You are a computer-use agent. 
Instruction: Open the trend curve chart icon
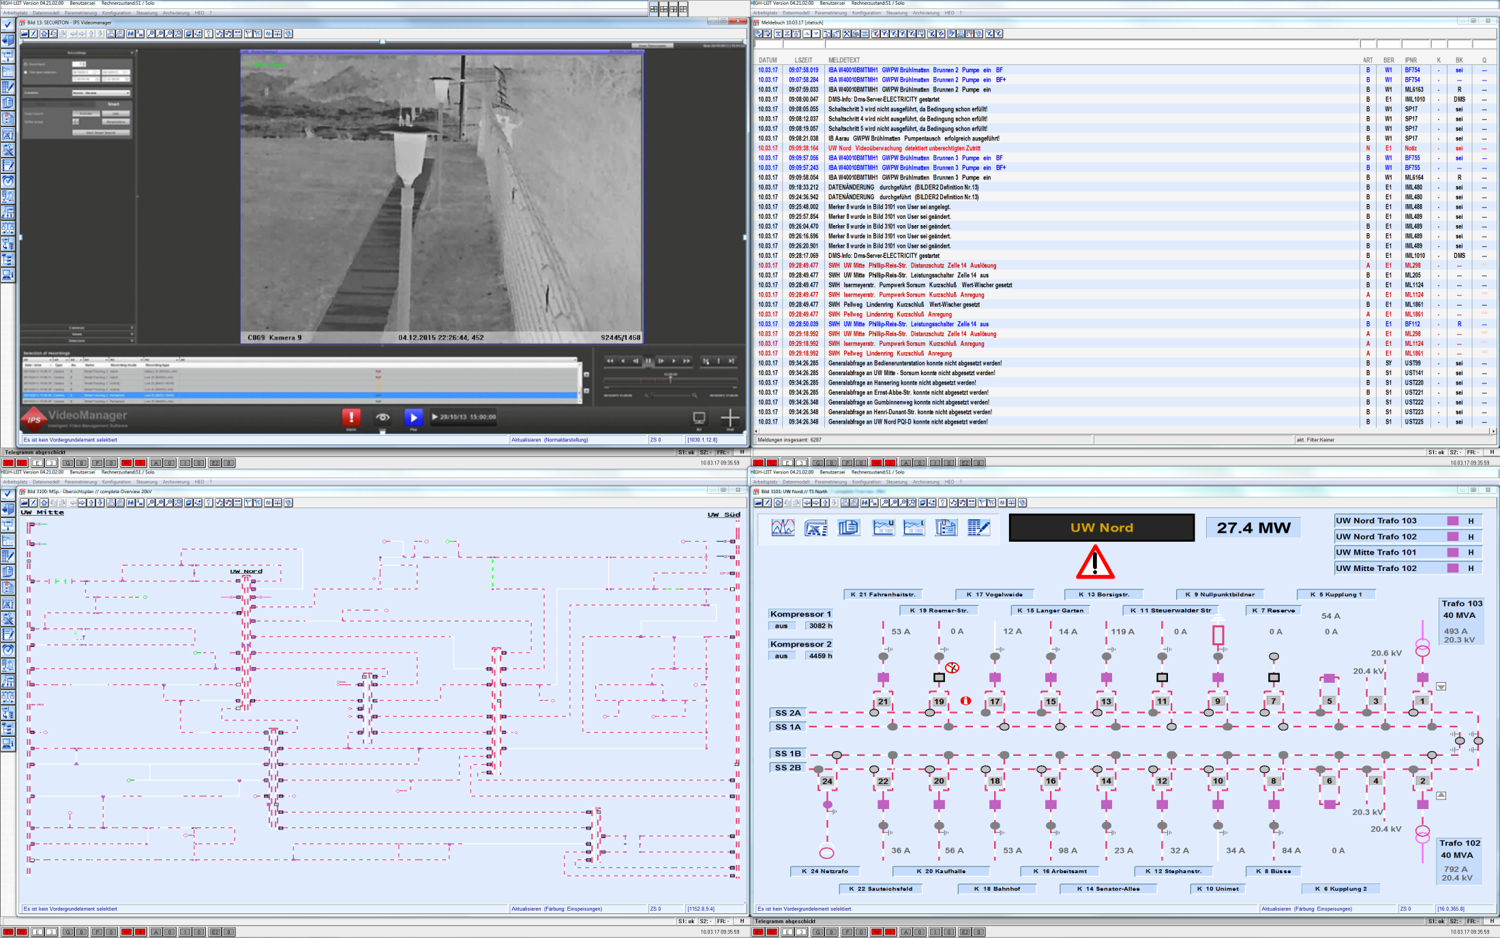(x=782, y=528)
